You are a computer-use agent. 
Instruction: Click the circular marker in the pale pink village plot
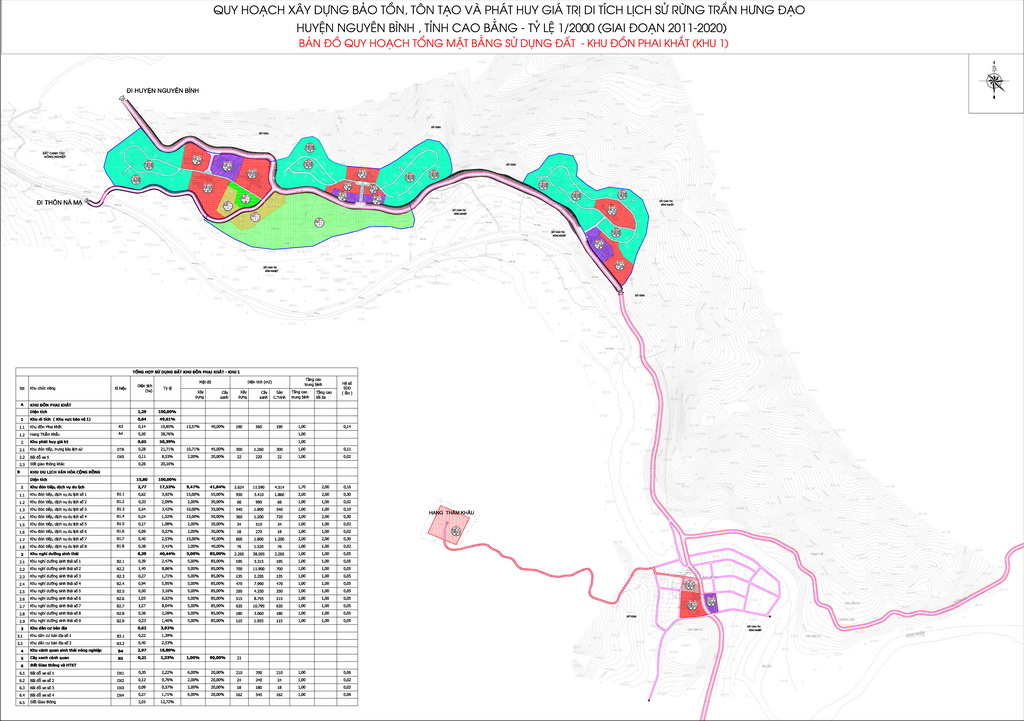[689, 584]
